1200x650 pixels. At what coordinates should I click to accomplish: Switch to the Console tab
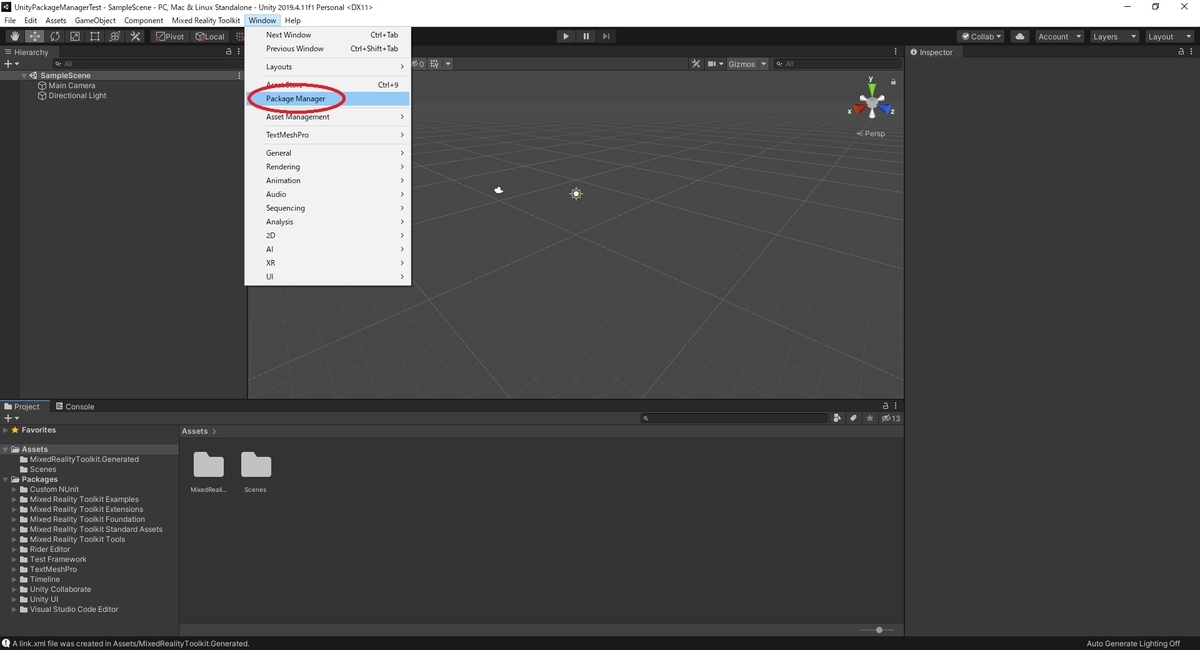tap(75, 407)
